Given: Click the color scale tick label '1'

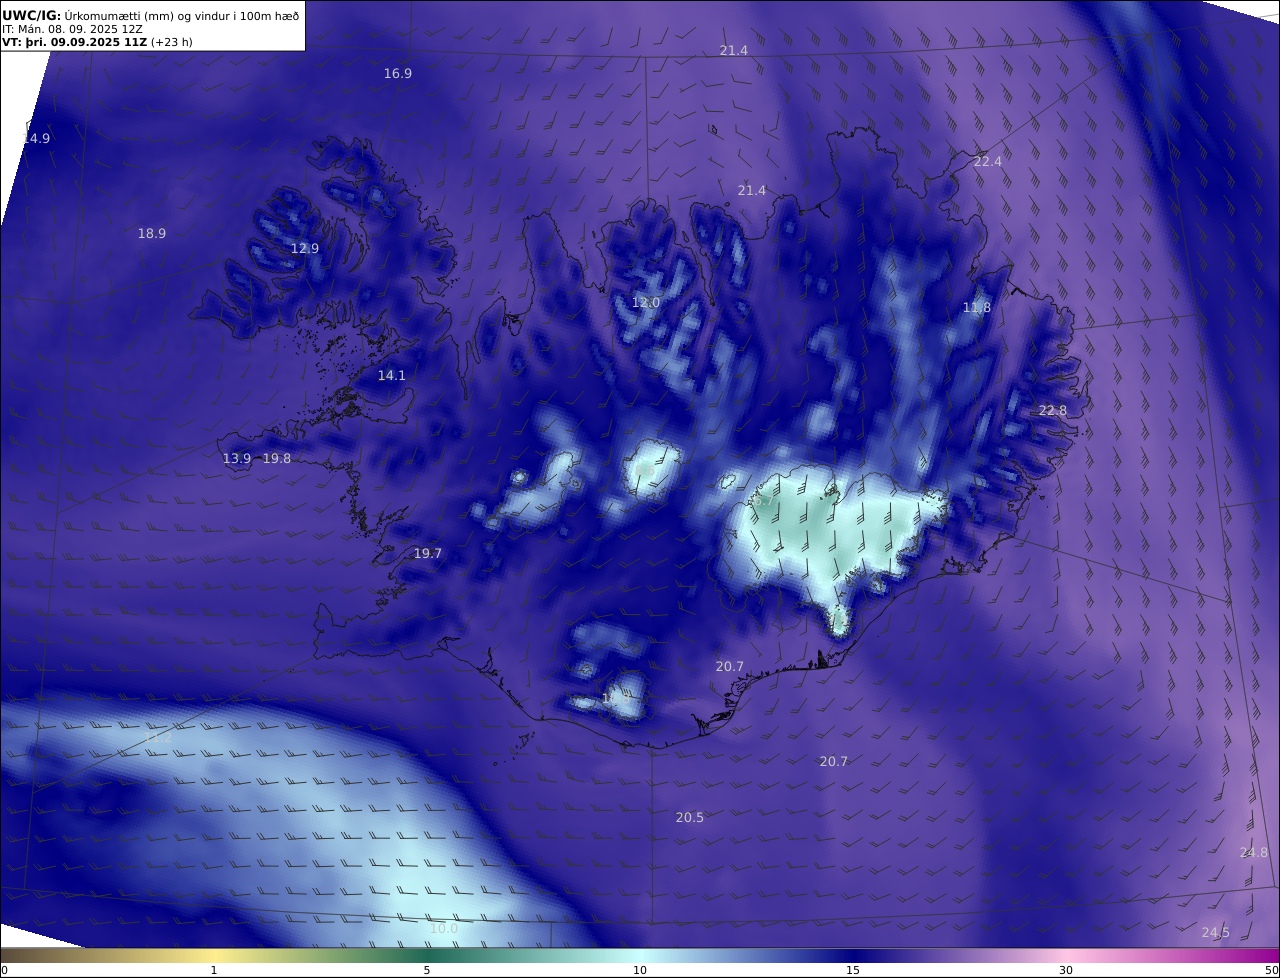Looking at the screenshot, I should coord(214,970).
